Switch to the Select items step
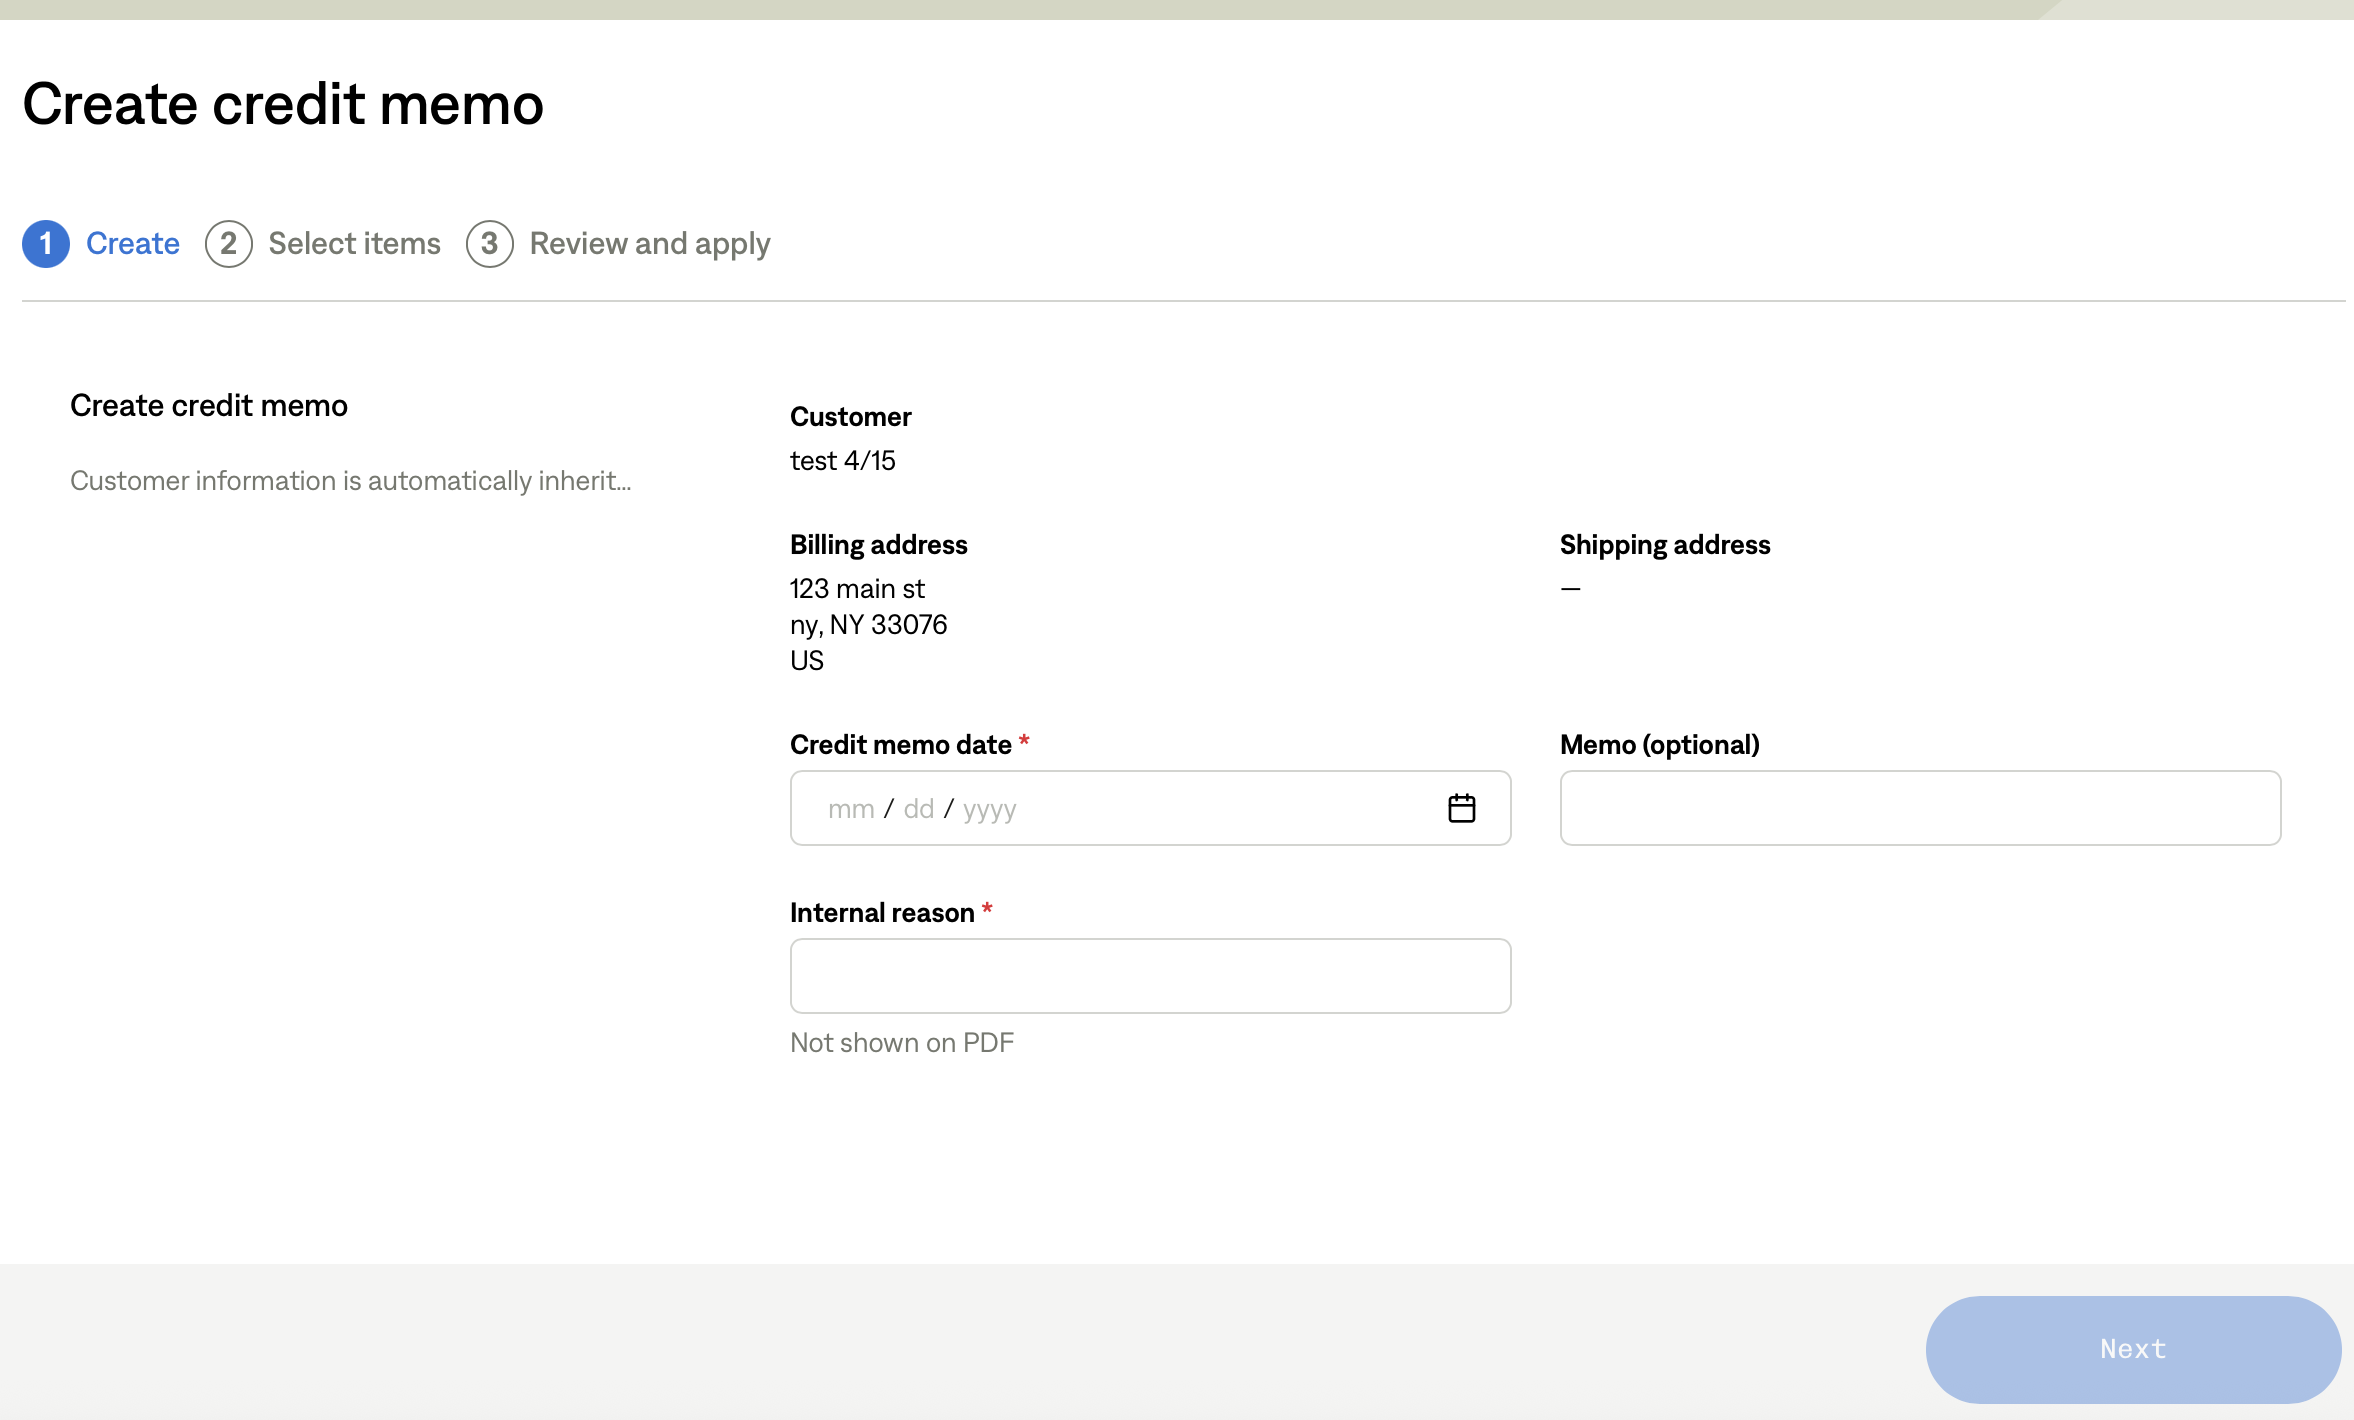This screenshot has height=1420, width=2354. click(x=354, y=244)
